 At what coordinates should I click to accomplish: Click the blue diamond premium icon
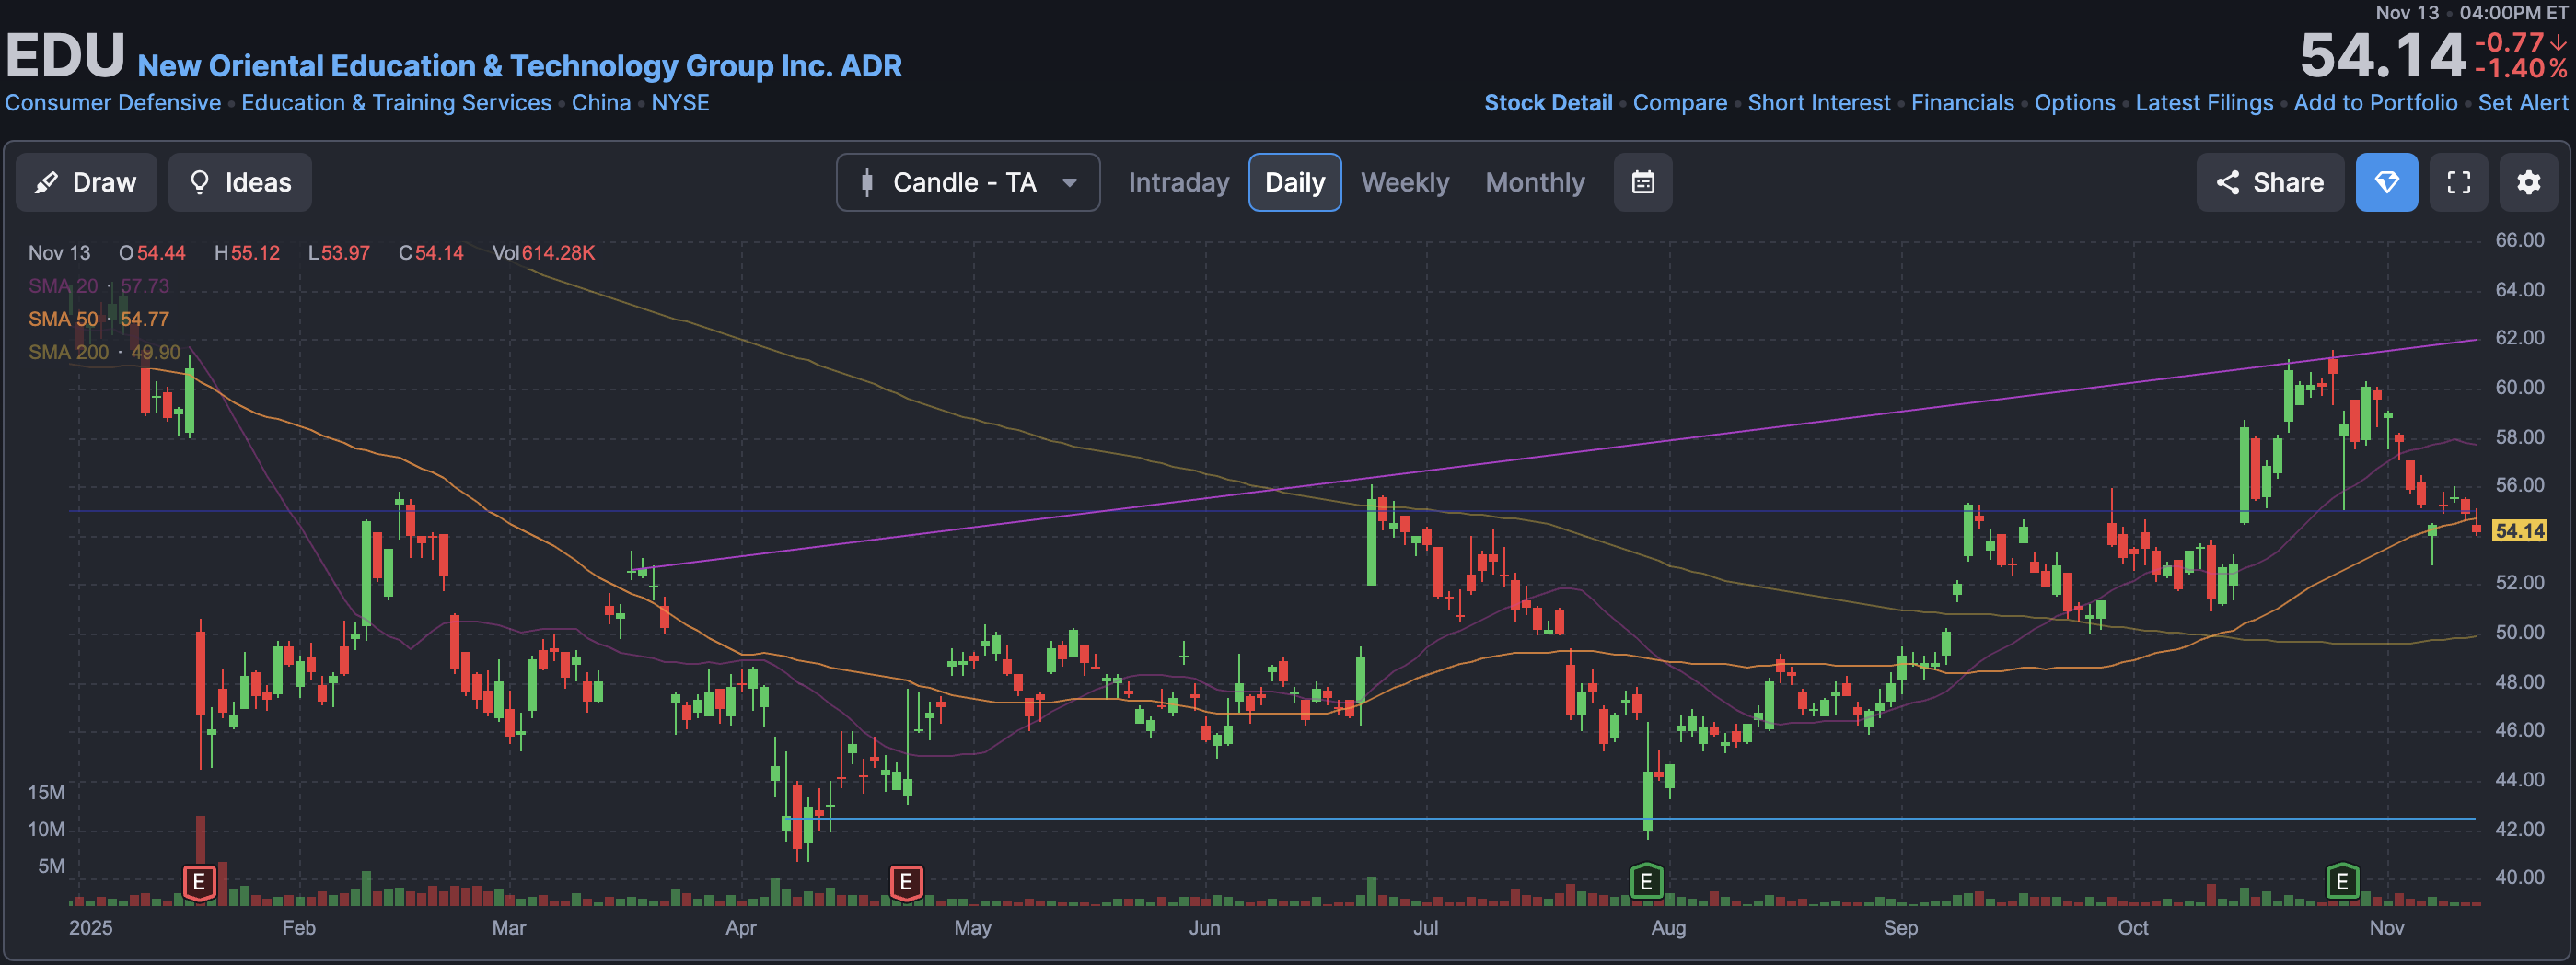point(2387,182)
